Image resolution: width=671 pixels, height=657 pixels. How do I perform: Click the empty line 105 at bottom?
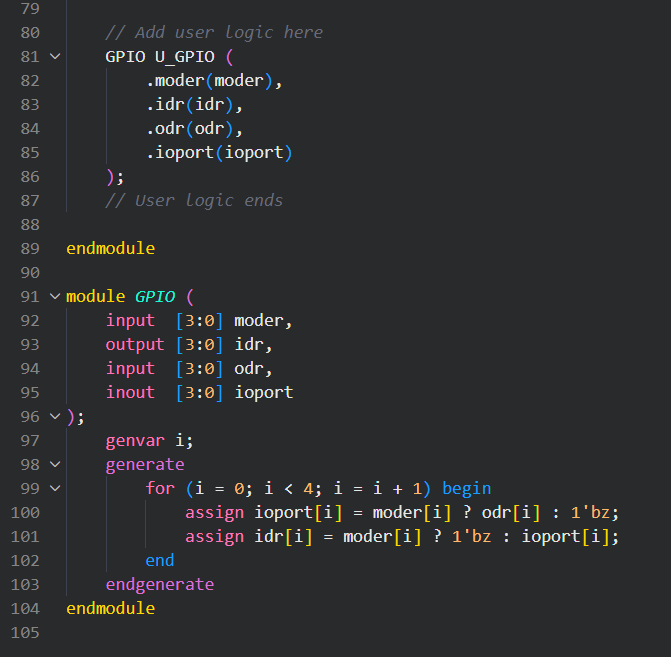click(300, 633)
